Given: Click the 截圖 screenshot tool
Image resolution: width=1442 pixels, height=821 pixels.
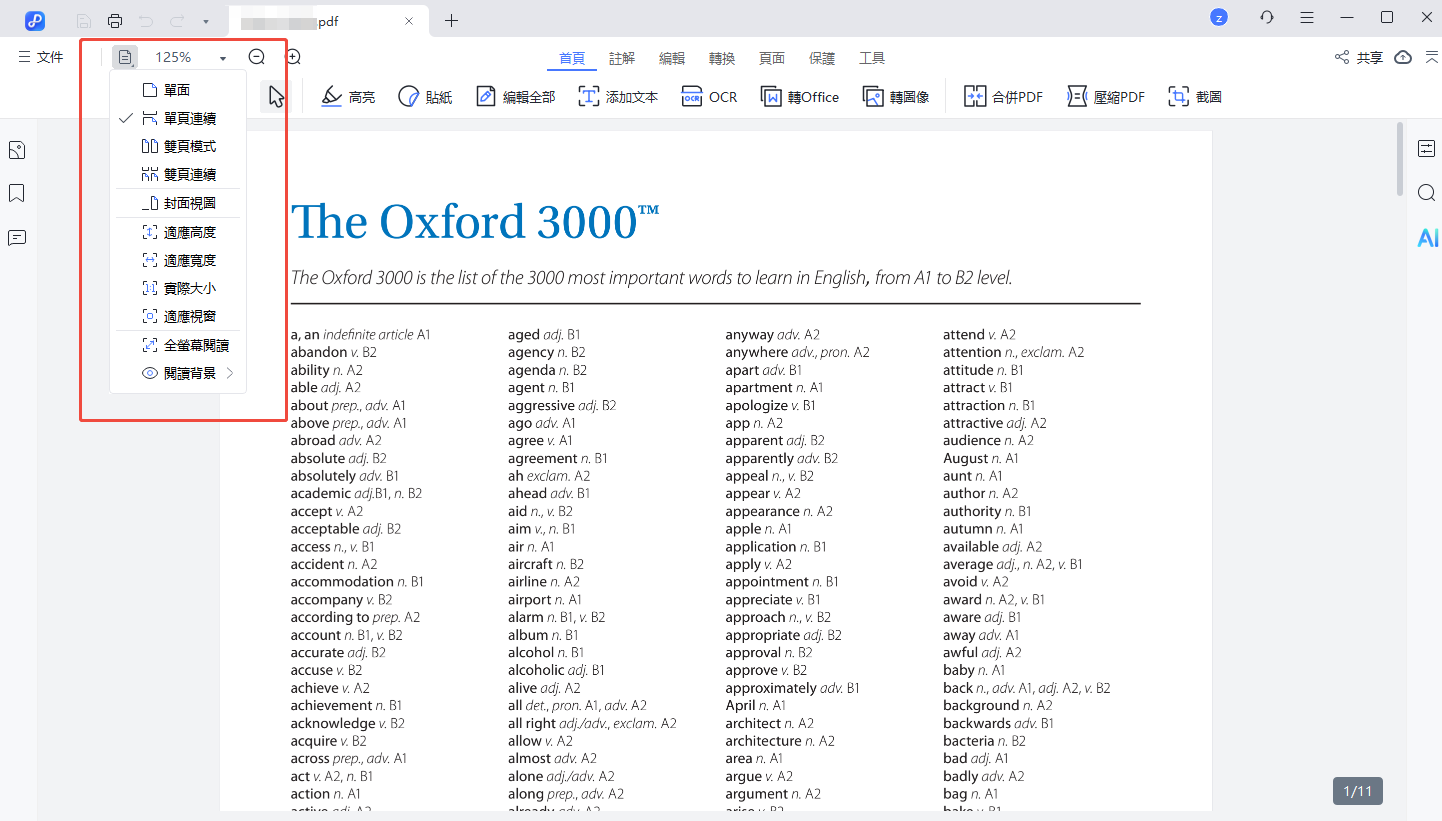Looking at the screenshot, I should (x=1195, y=97).
